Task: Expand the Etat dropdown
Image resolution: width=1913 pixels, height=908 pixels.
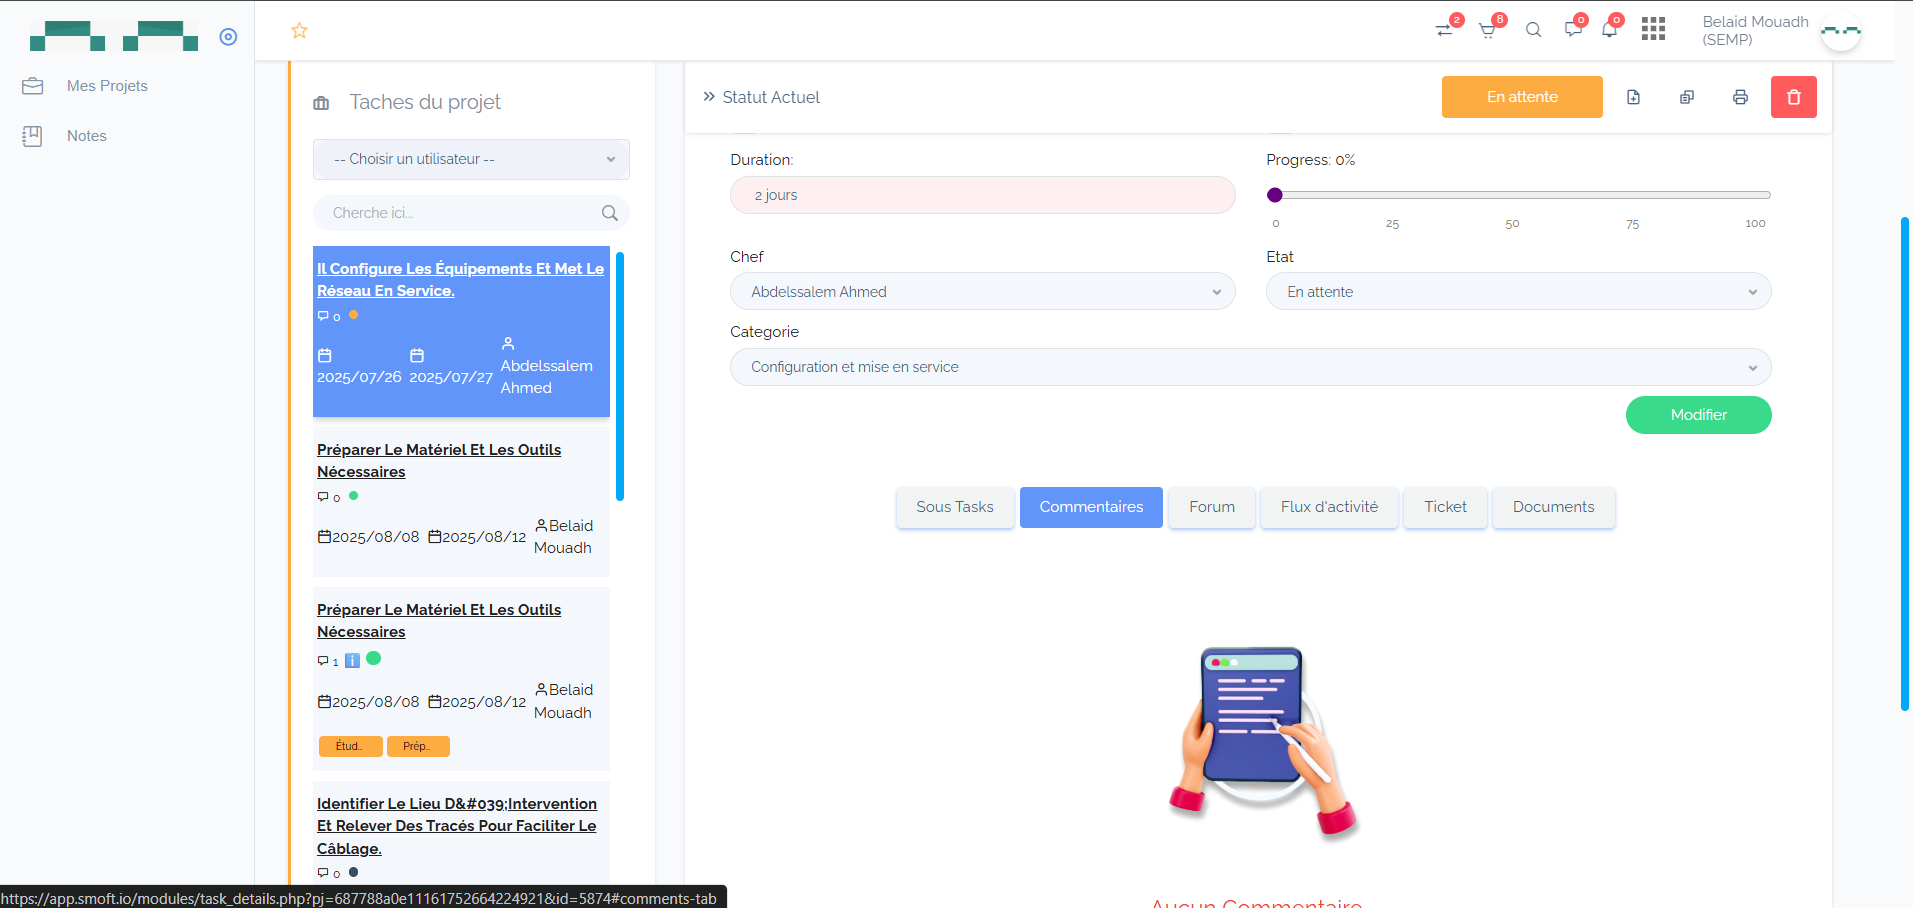Action: (1517, 292)
